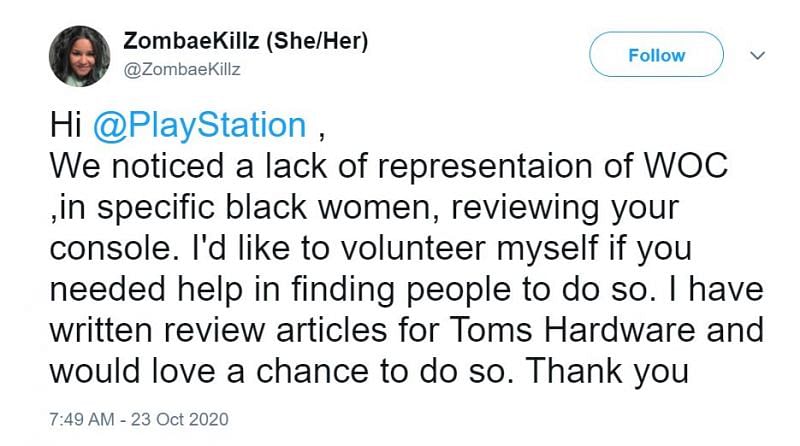
Task: Click the 23 Oct 2020 date
Action: (x=180, y=419)
